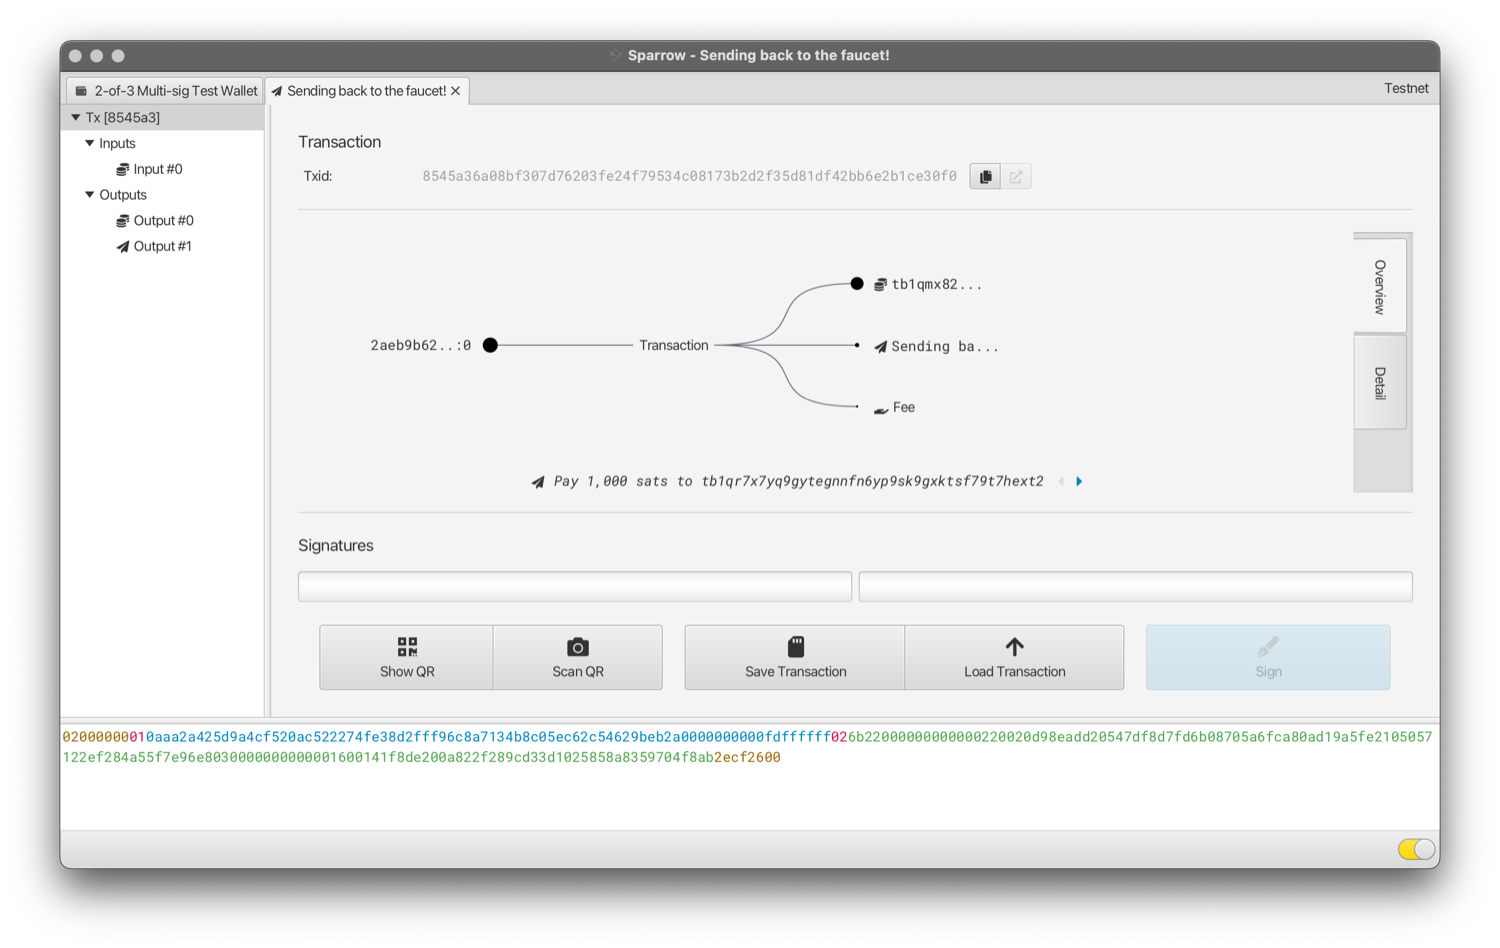This screenshot has height=948, width=1500.
Task: Click the coins icon beside Output #0
Action: pyautogui.click(x=123, y=221)
